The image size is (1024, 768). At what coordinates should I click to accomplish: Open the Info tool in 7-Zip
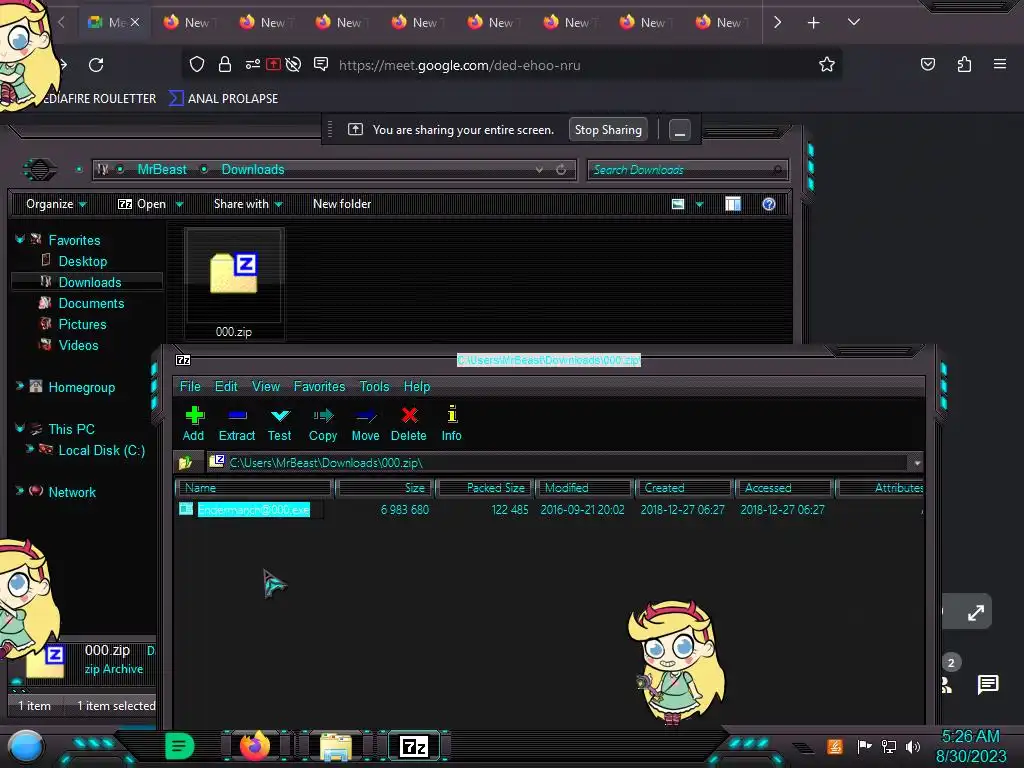(x=451, y=424)
